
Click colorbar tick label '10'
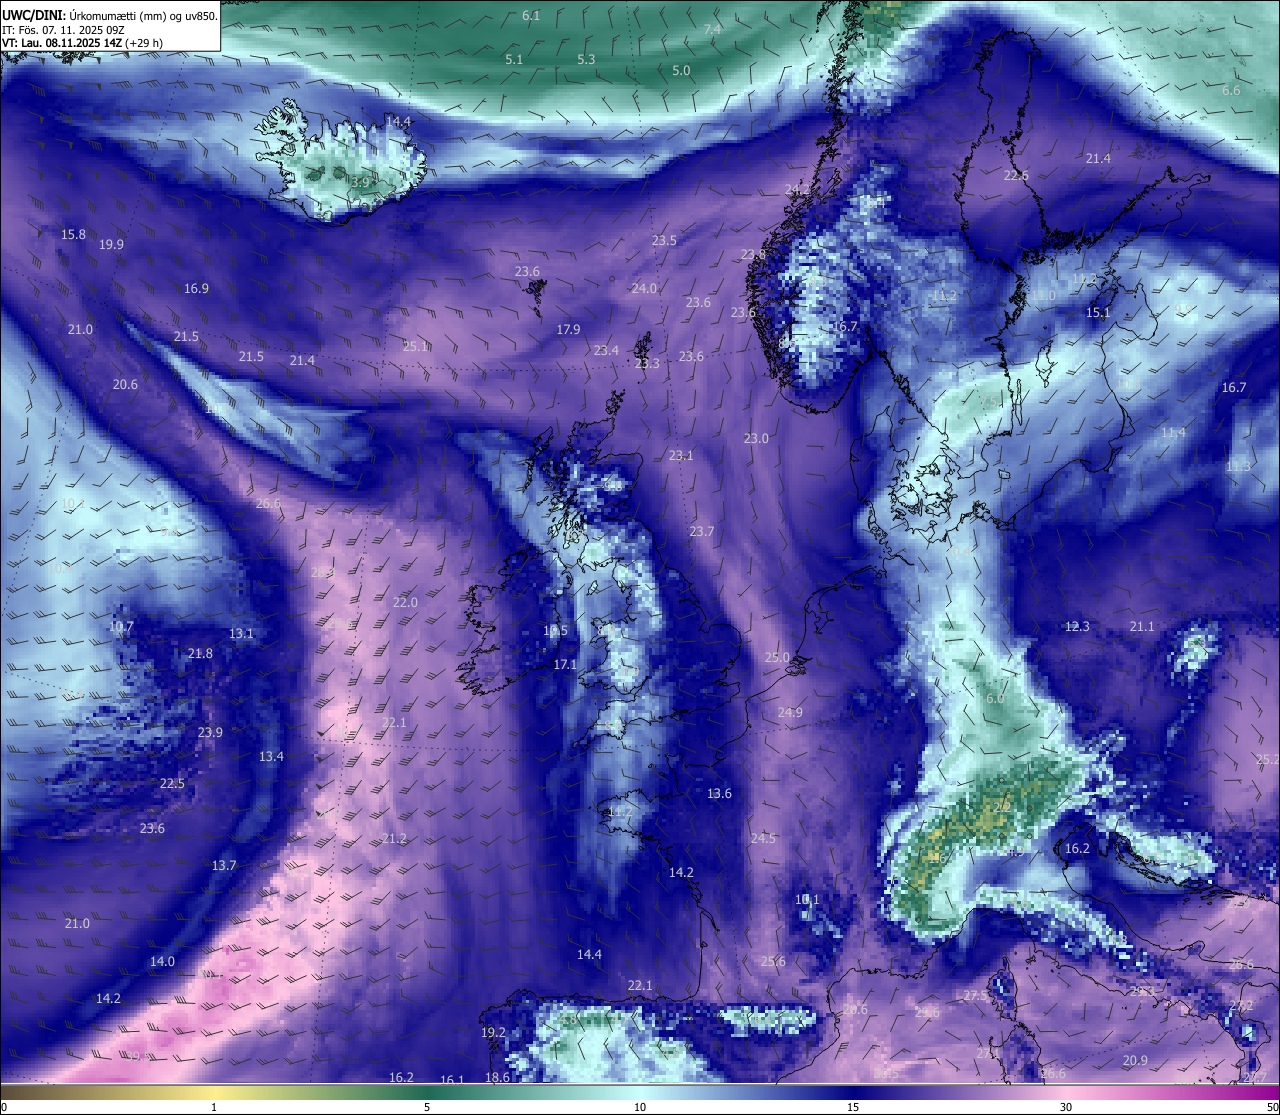click(640, 1107)
